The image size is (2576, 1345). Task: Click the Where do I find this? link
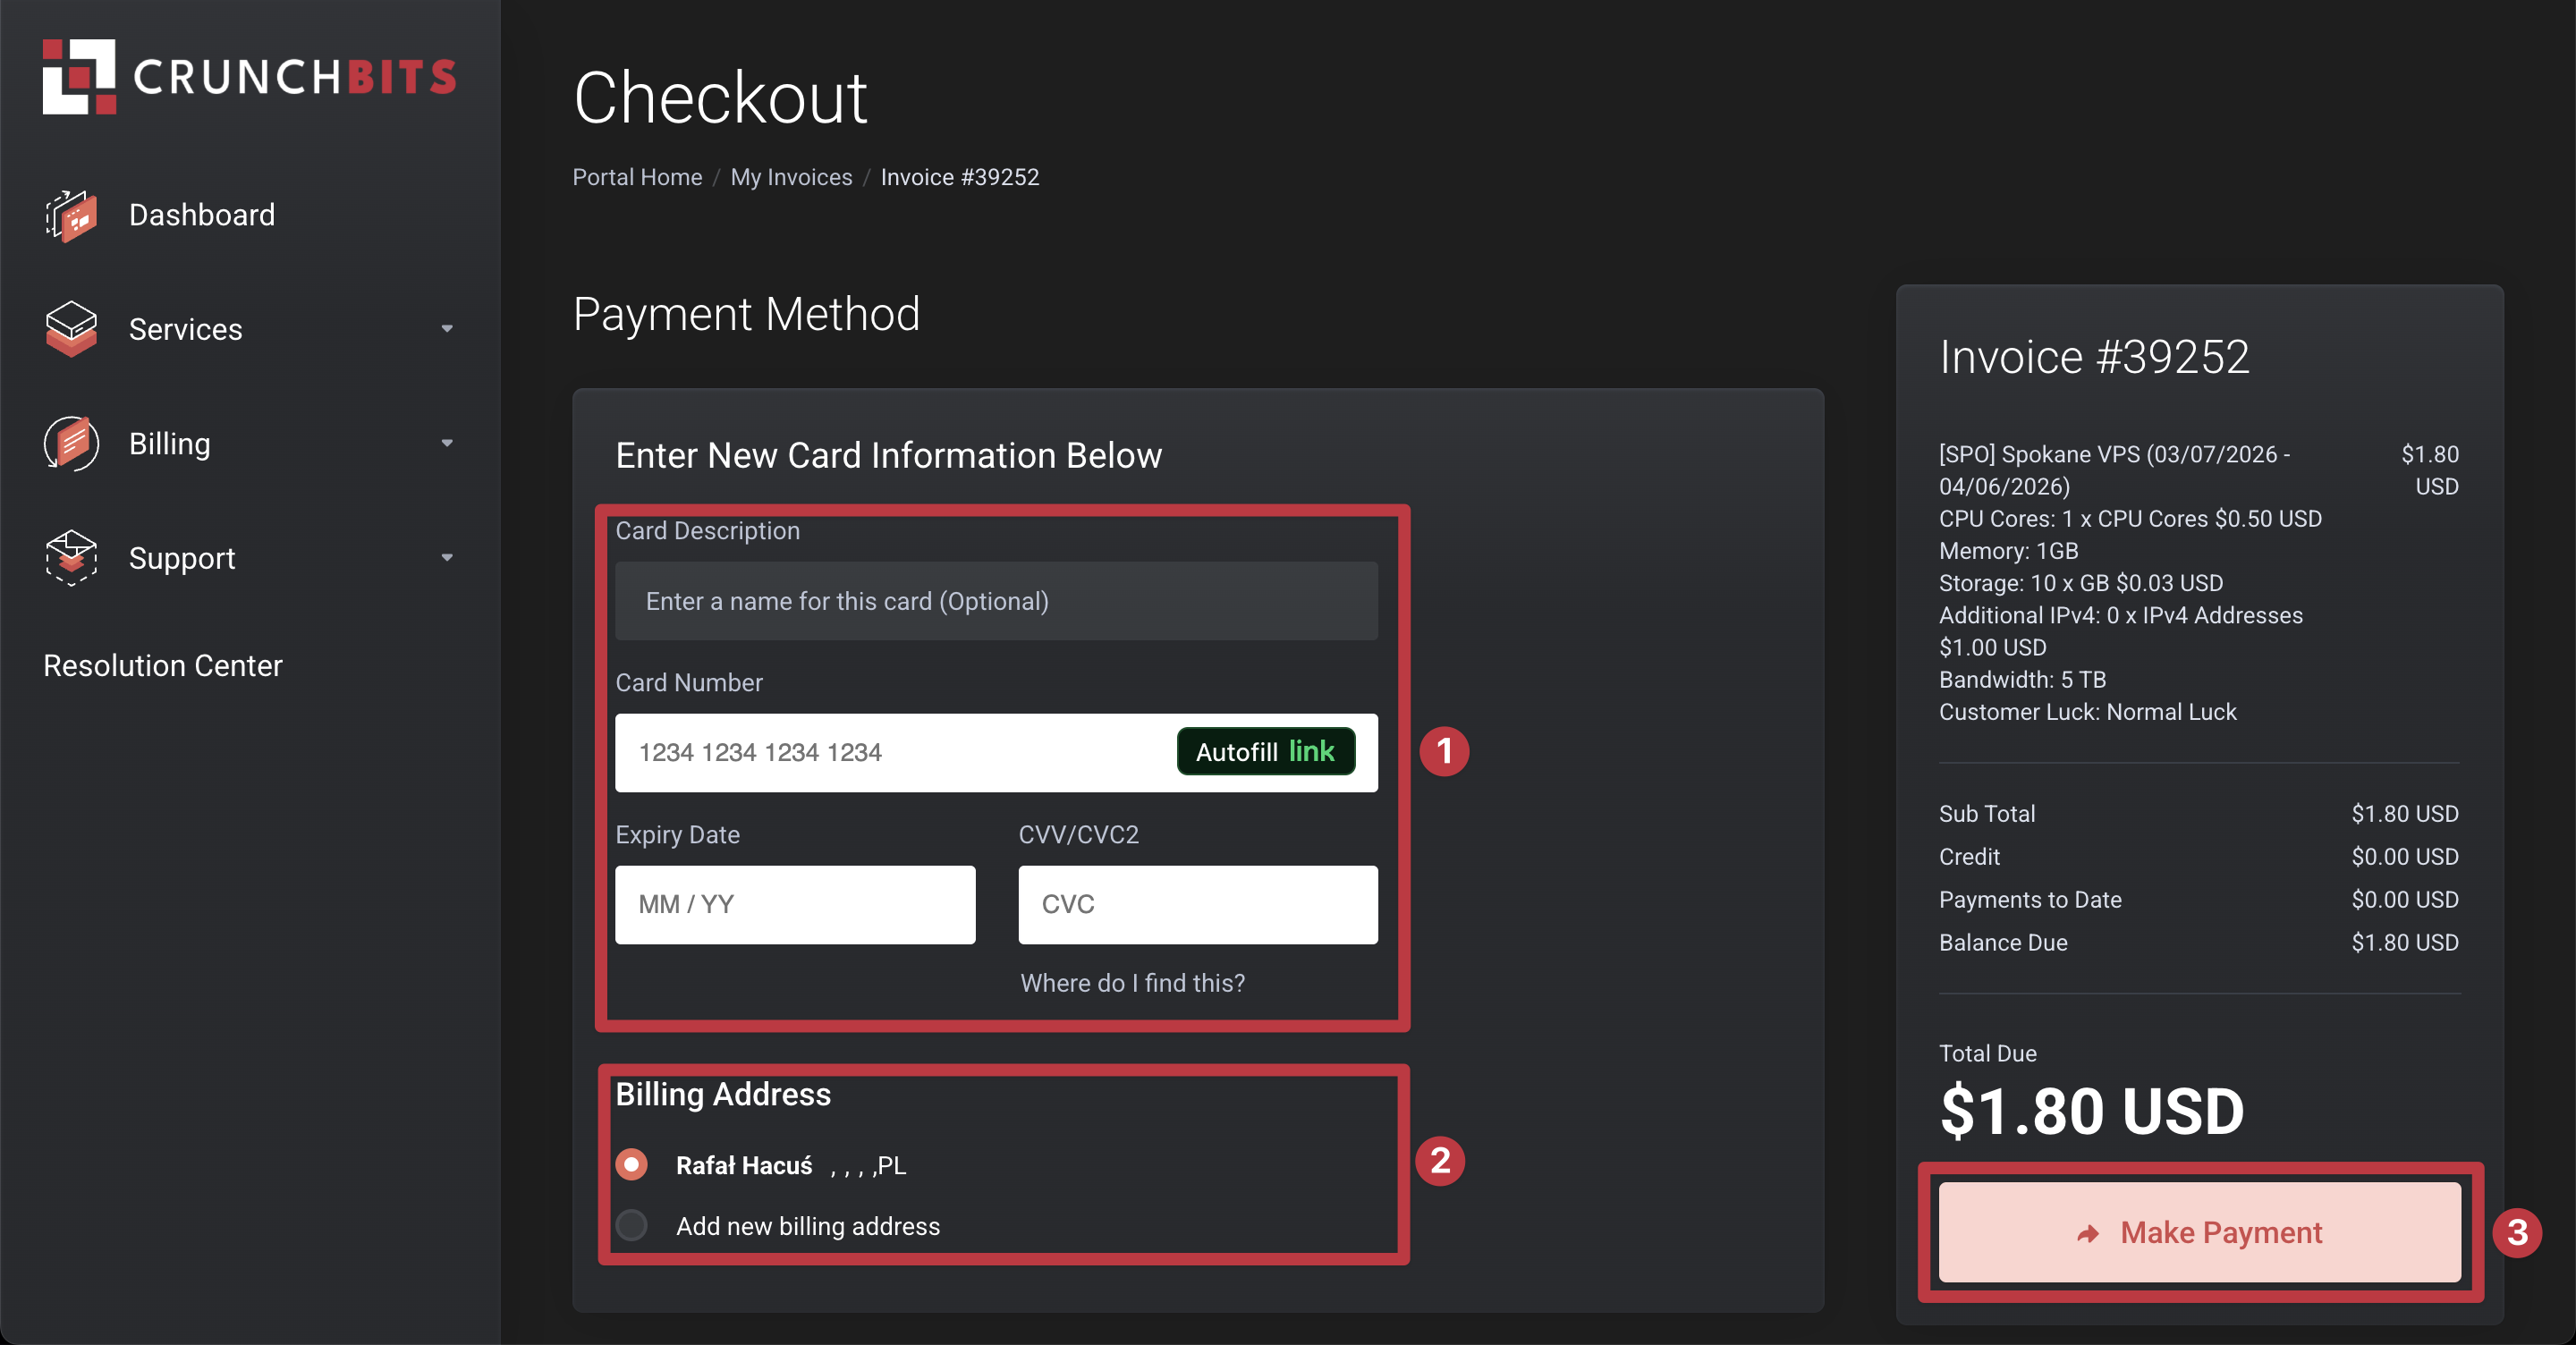coord(1132,983)
